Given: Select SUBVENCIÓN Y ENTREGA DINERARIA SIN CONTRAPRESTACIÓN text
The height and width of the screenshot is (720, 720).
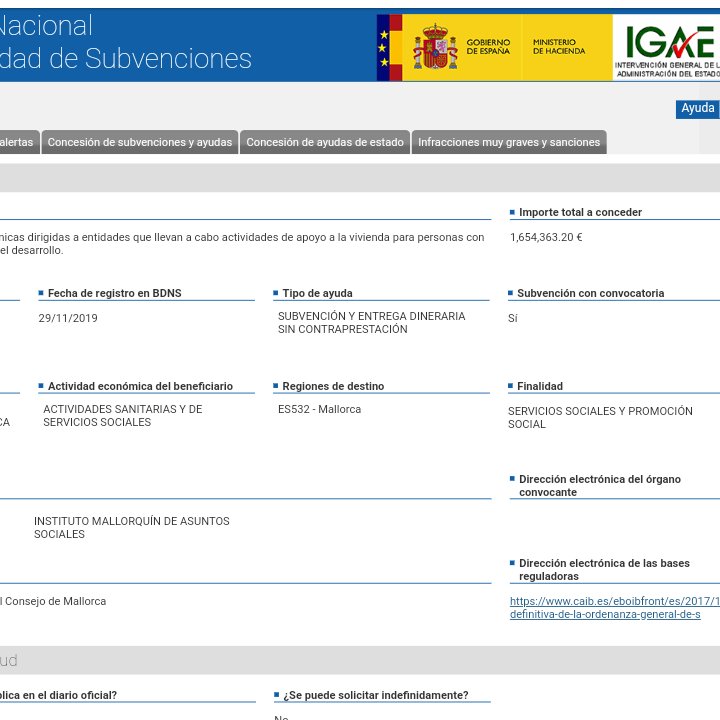Looking at the screenshot, I should (x=371, y=322).
